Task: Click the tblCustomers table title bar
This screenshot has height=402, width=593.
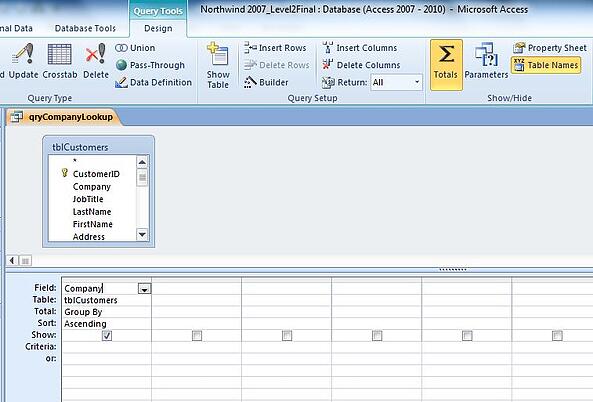Action: [98, 147]
